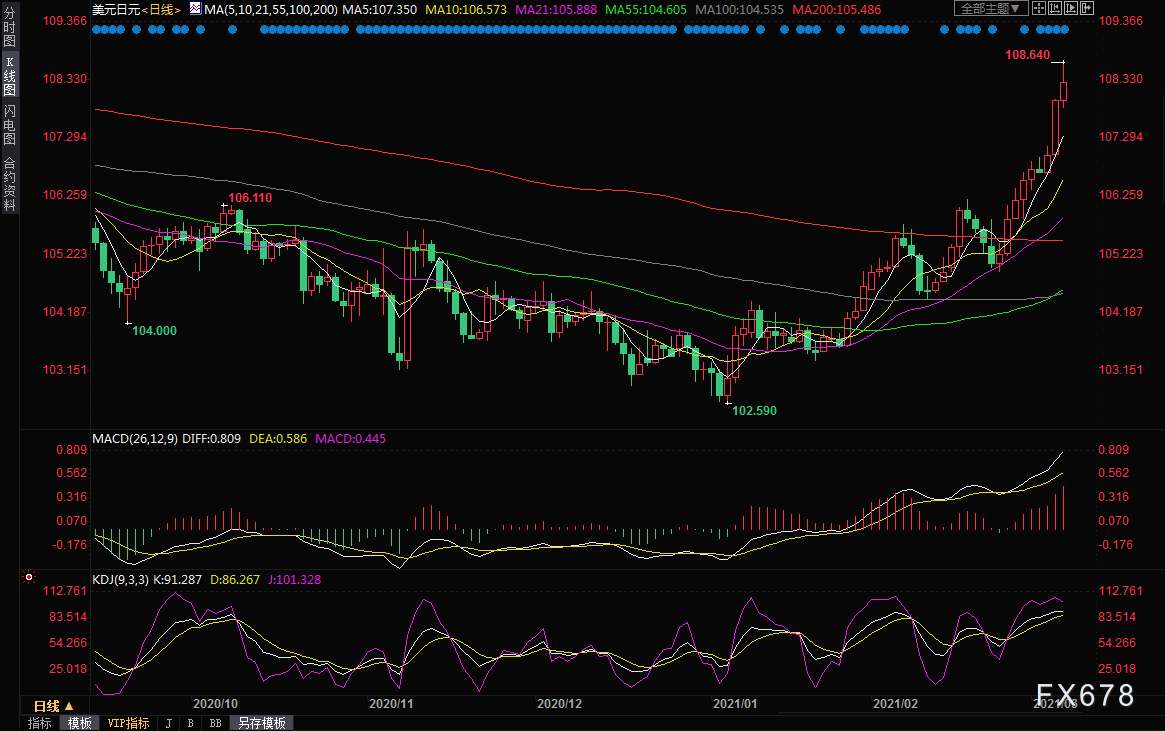This screenshot has height=731, width=1165.
Task: Click the J template button
Action: tap(169, 723)
